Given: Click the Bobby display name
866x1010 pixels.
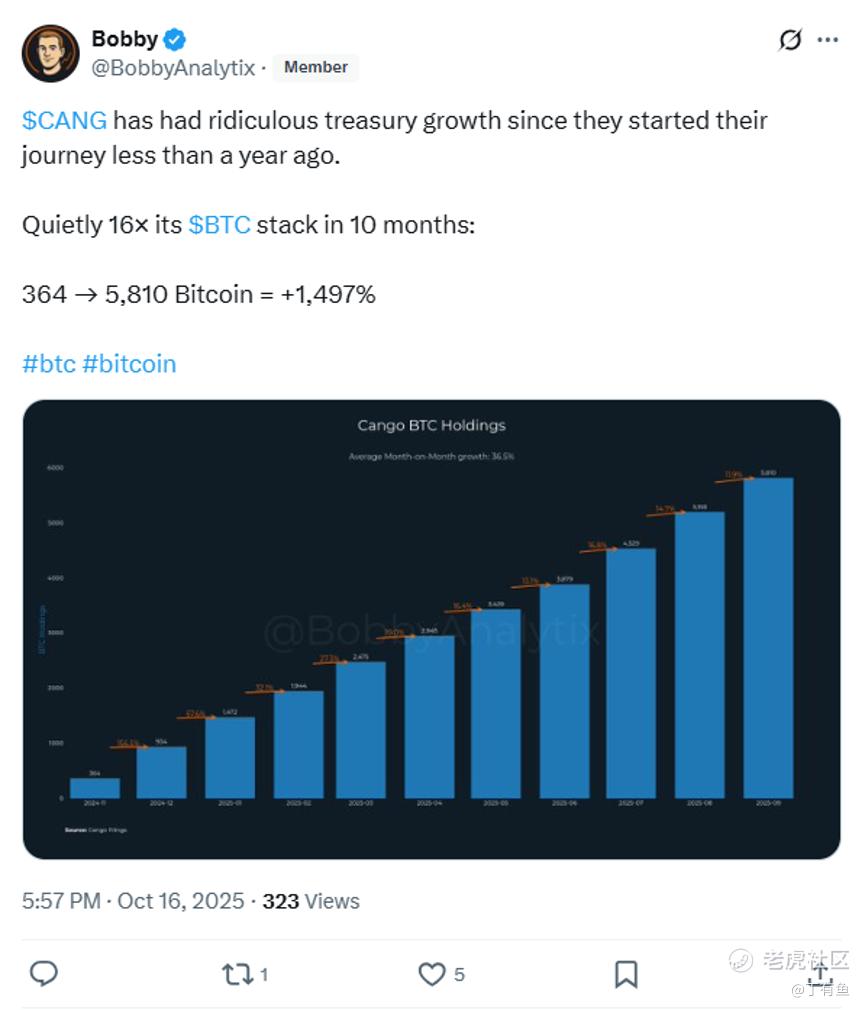Looking at the screenshot, I should tap(124, 39).
